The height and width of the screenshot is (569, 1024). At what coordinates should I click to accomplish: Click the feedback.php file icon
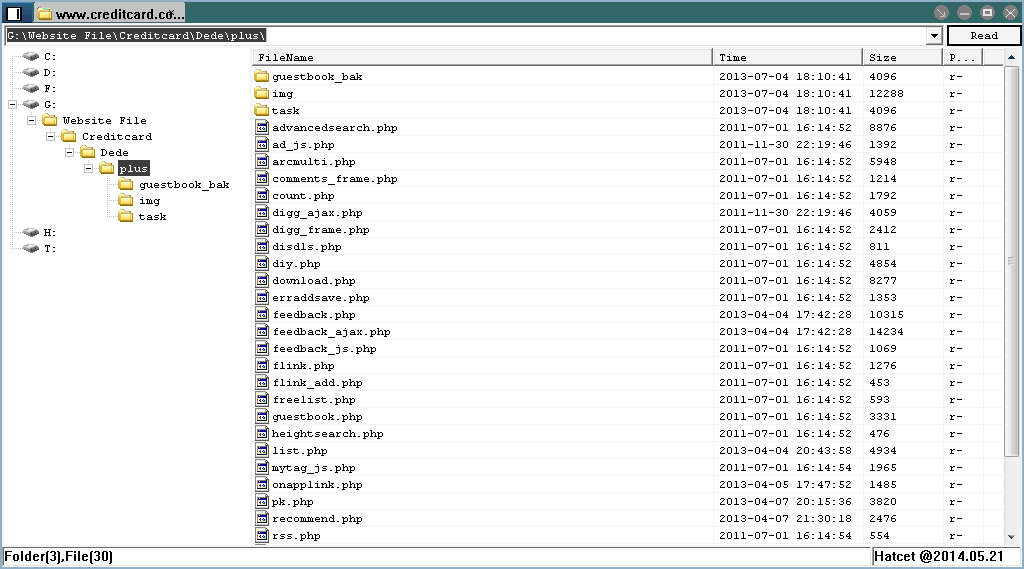[x=262, y=314]
